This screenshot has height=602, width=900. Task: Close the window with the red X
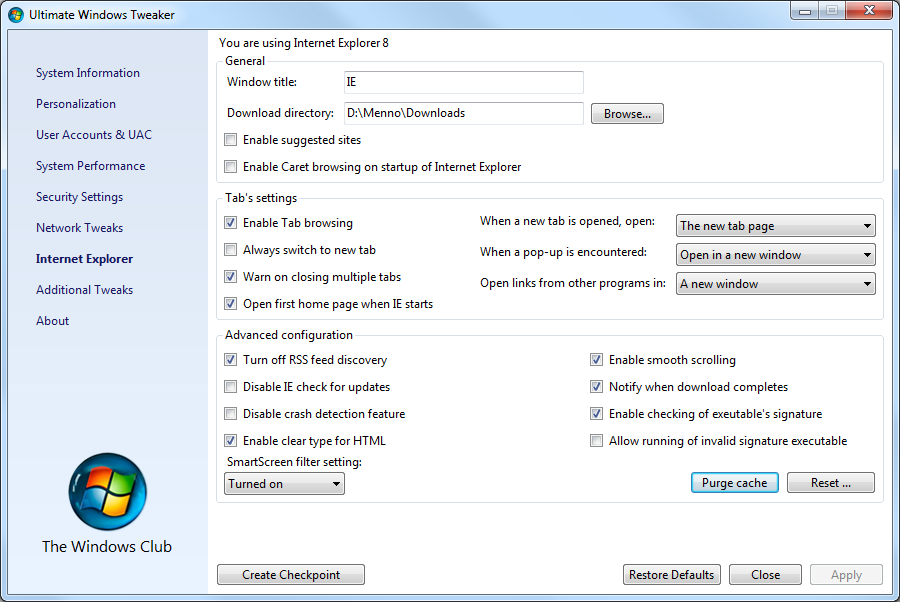pos(870,11)
